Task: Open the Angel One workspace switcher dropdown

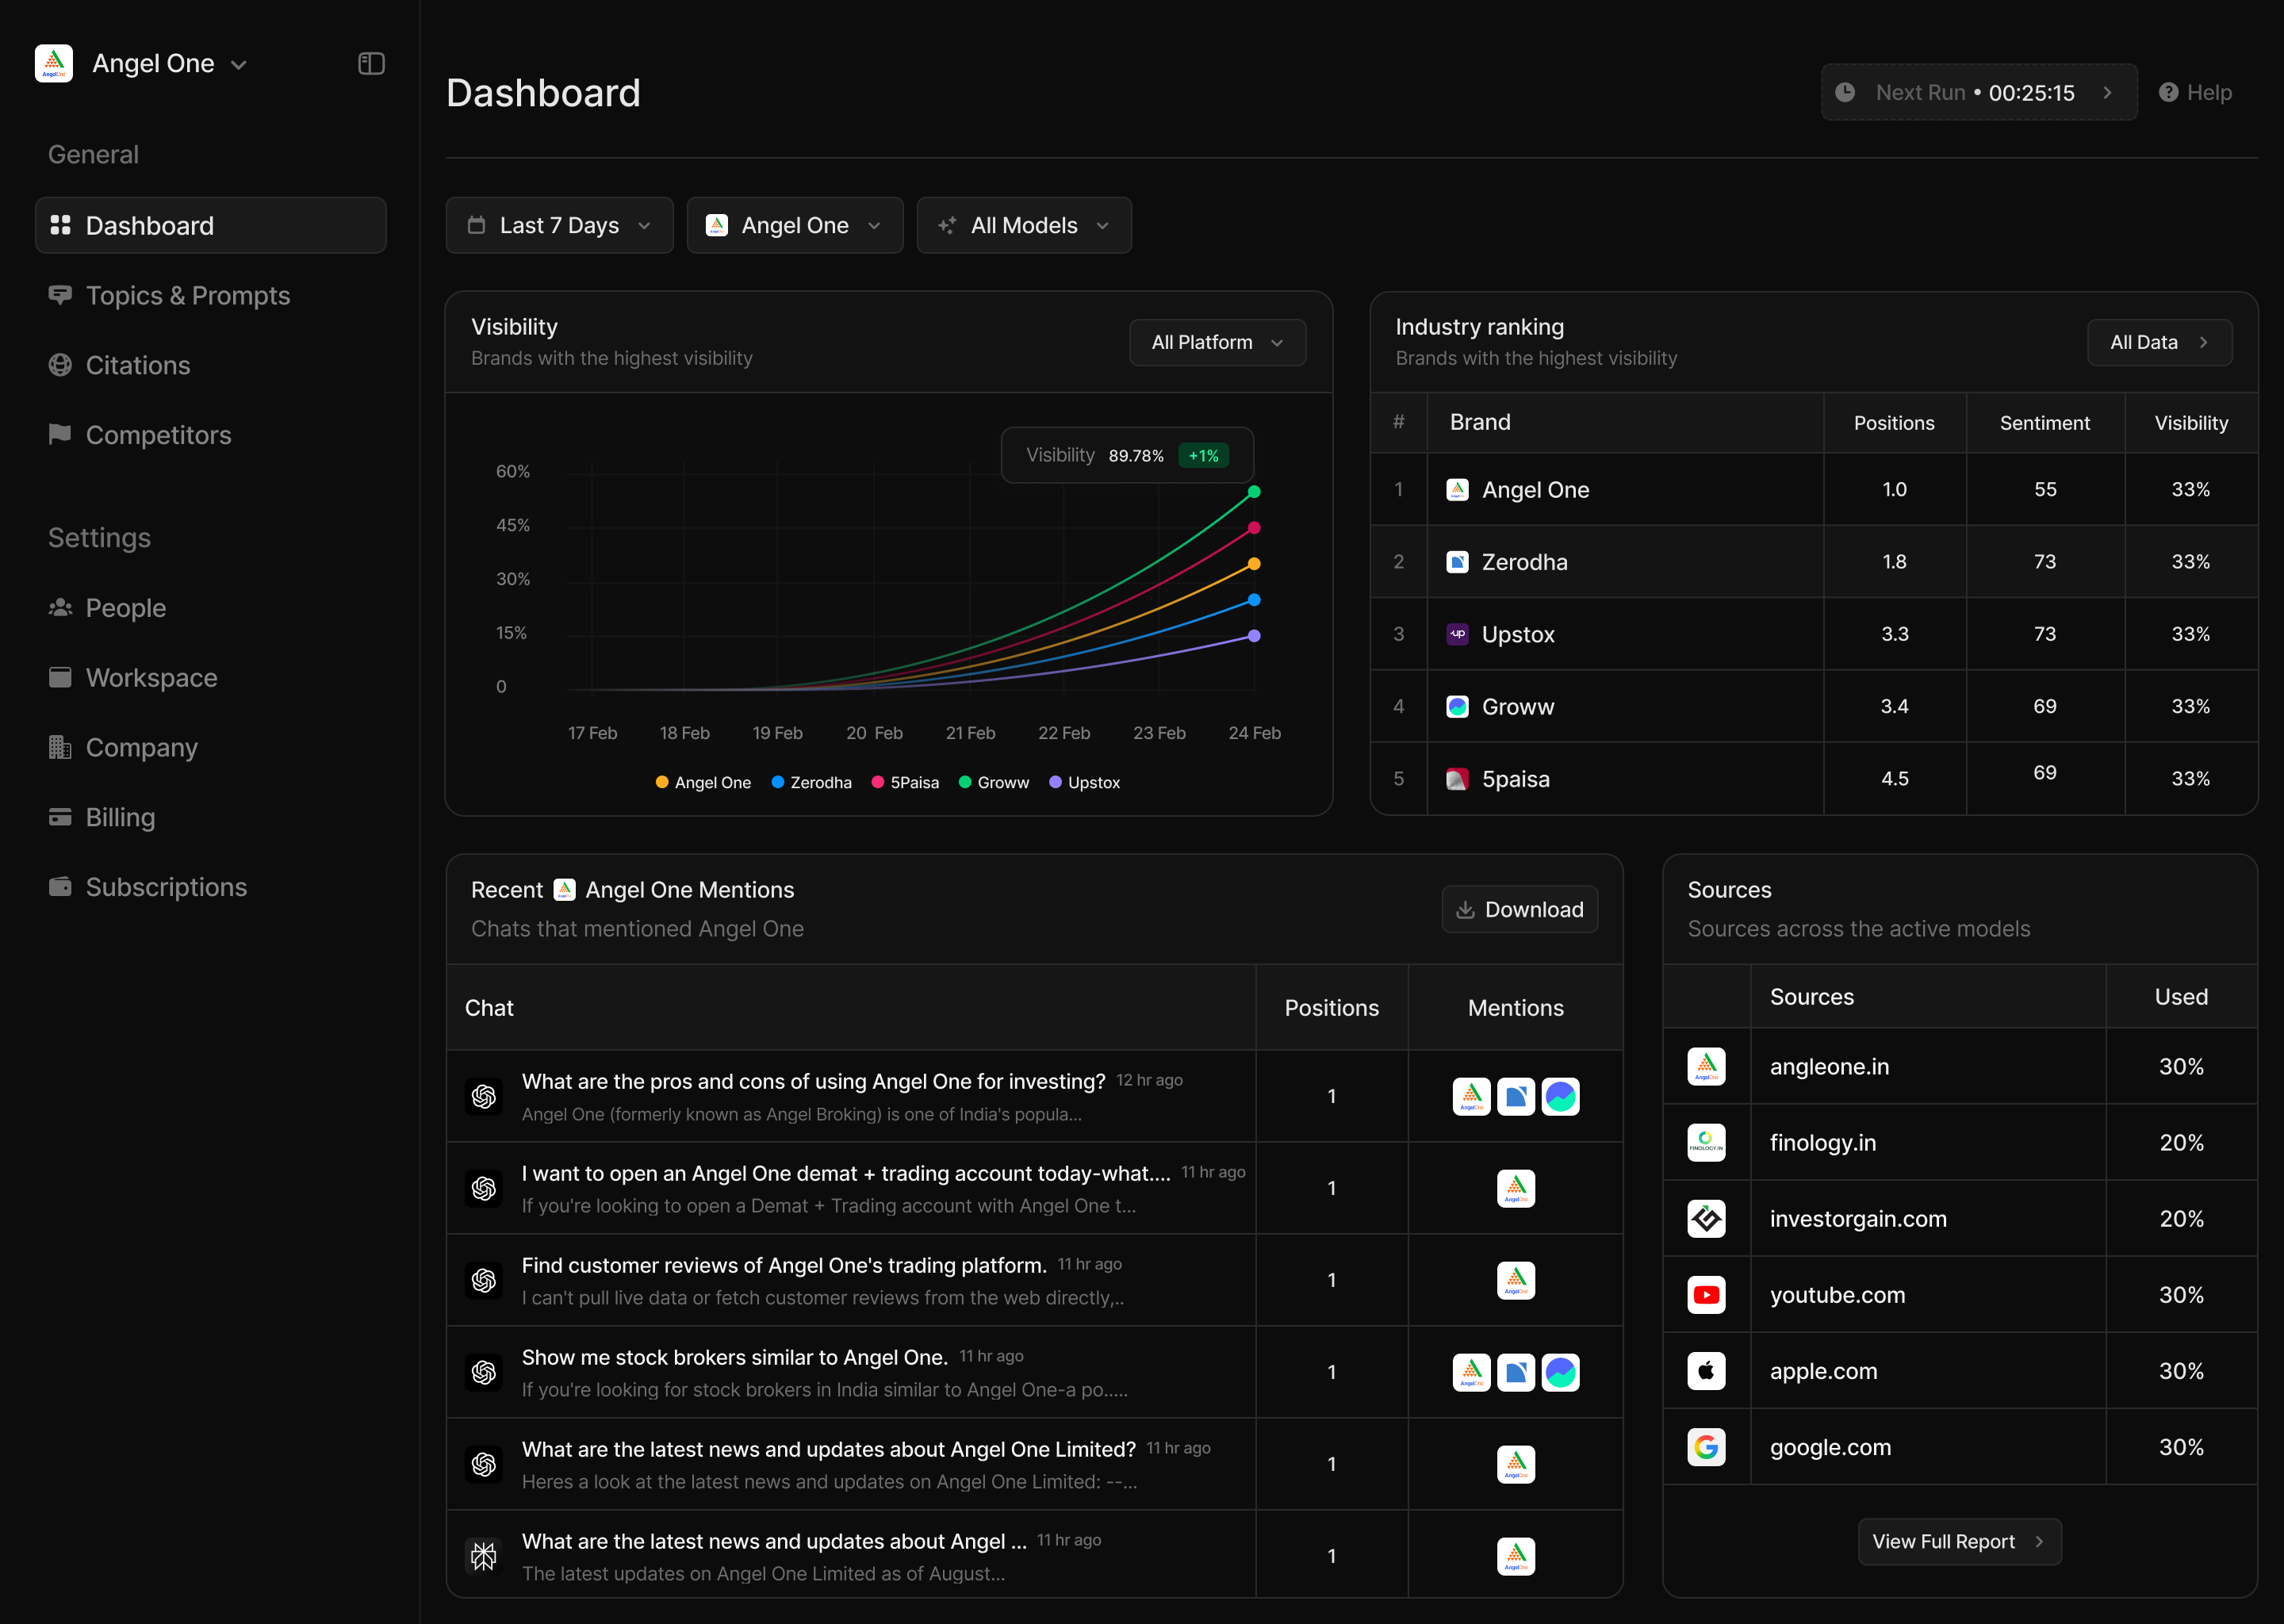Action: pos(140,64)
